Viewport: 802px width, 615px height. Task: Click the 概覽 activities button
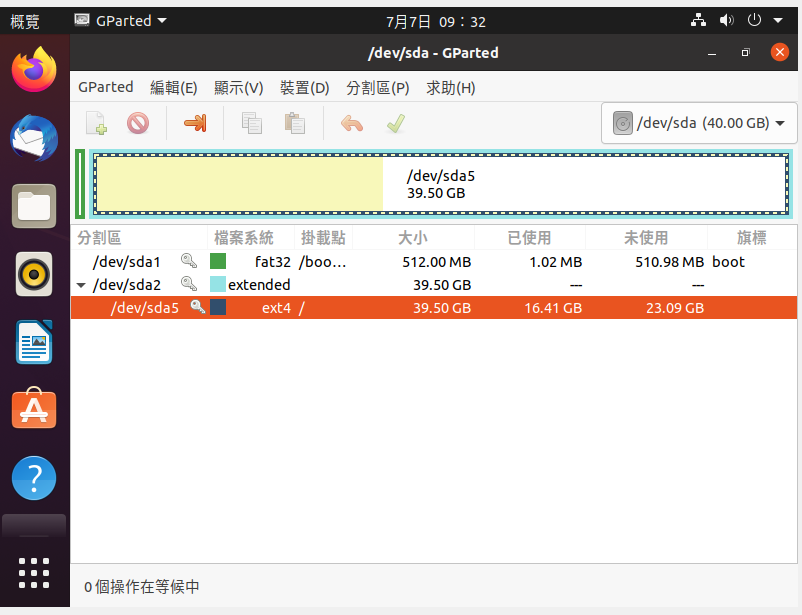(x=25, y=20)
